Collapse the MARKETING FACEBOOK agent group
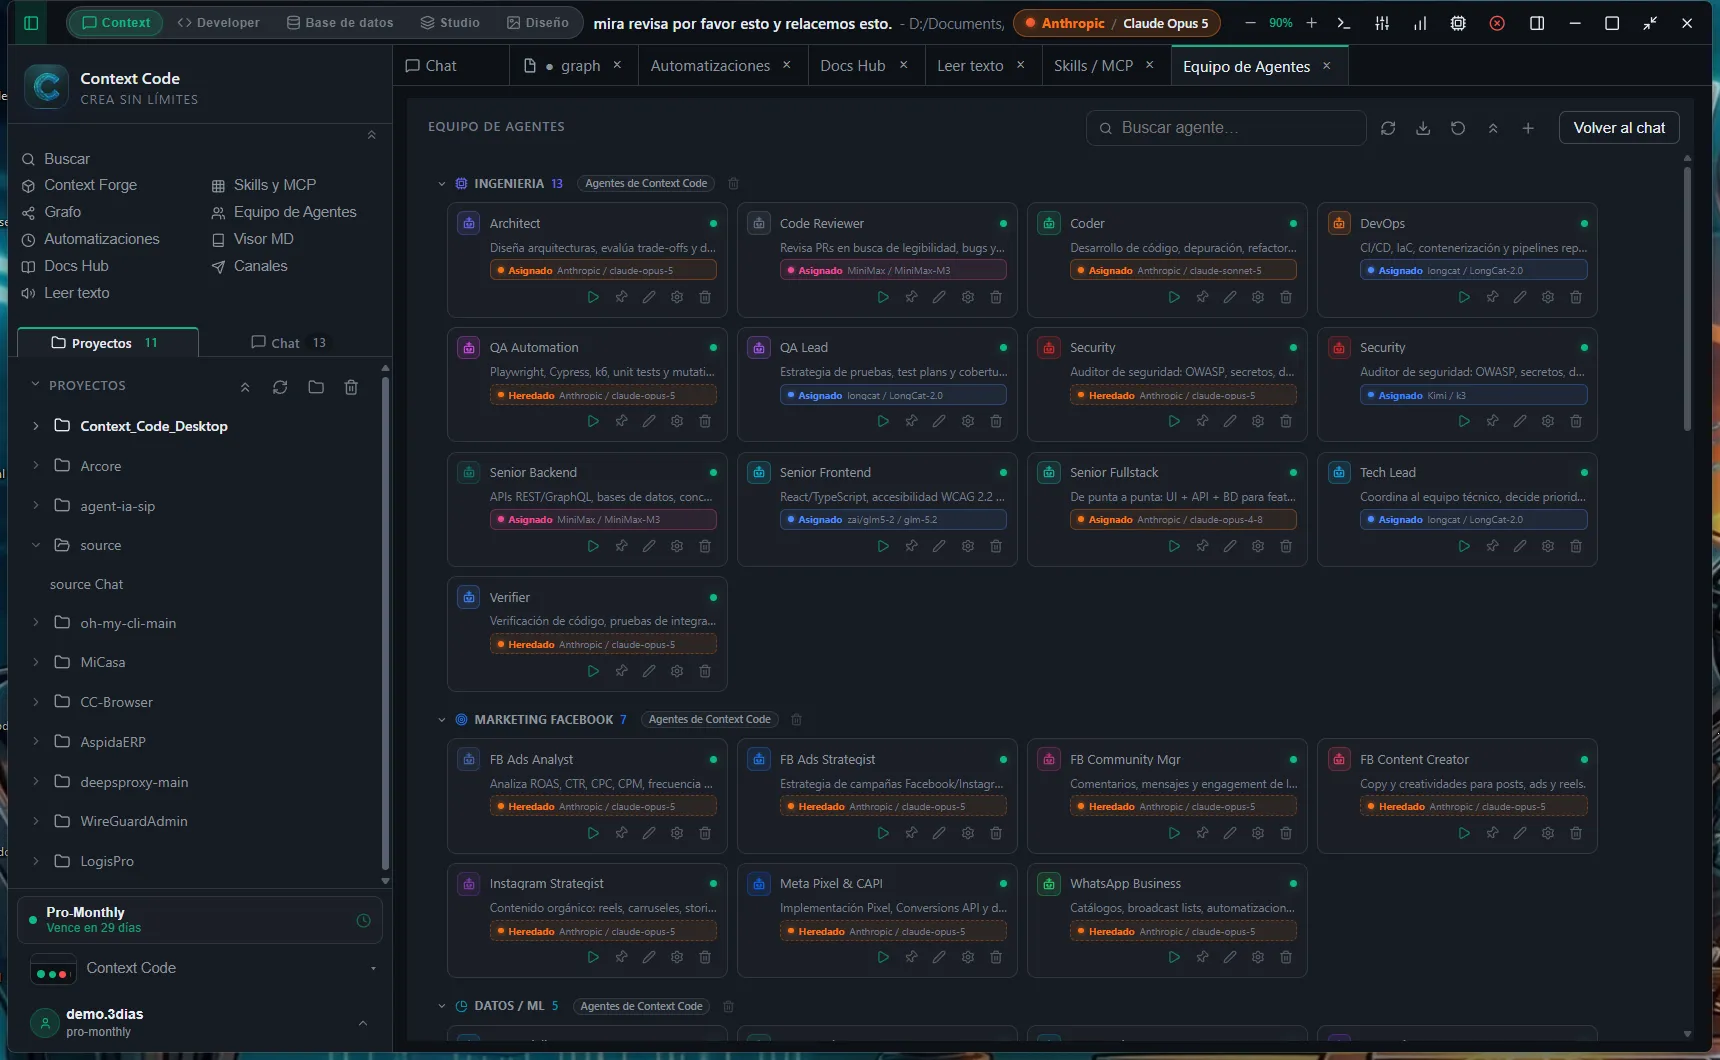The width and height of the screenshot is (1720, 1060). coord(441,720)
